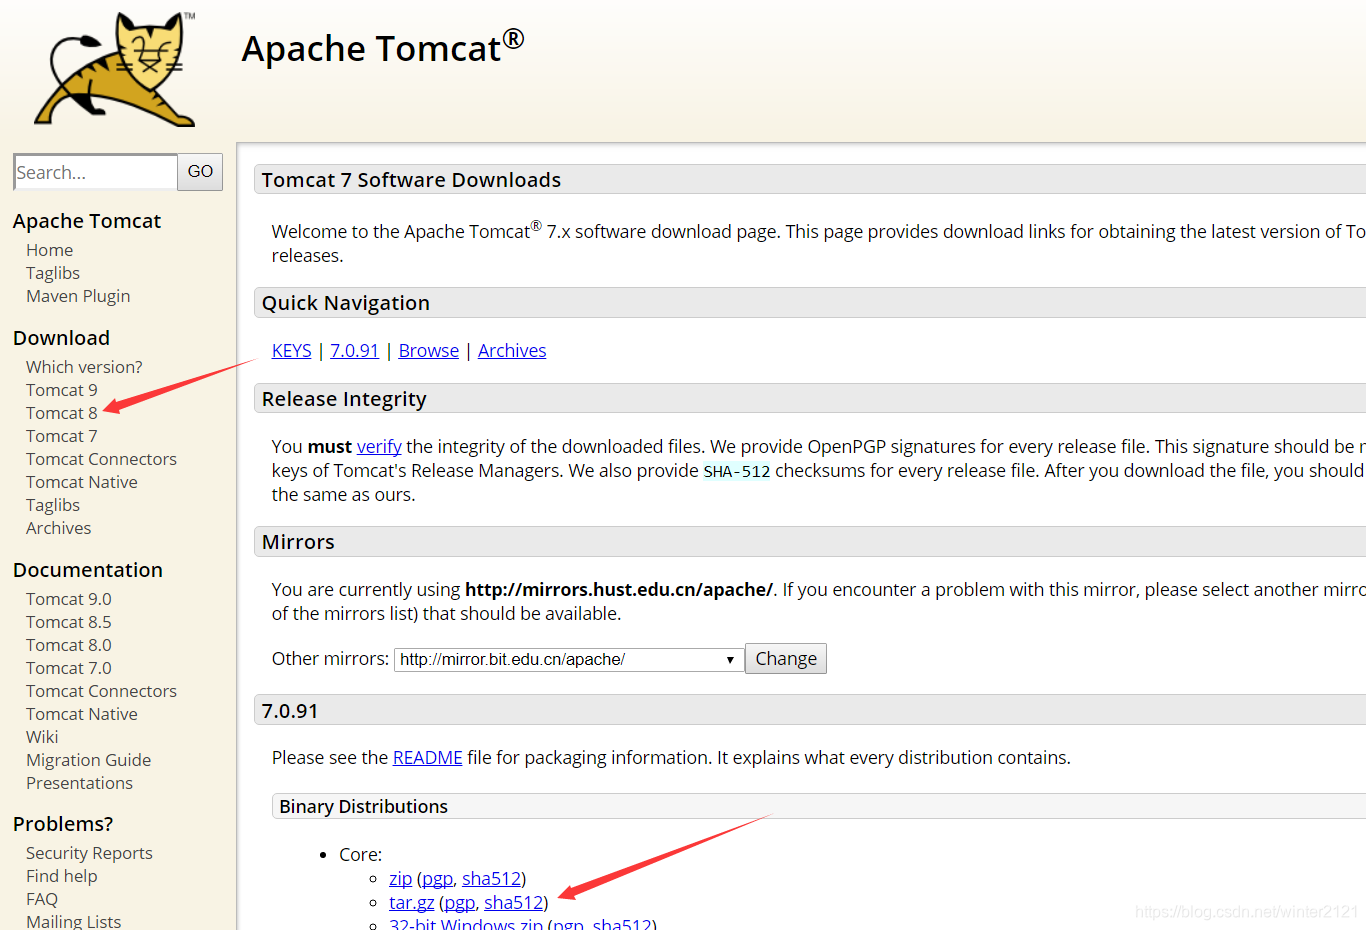
Task: Open Security Reports link
Action: tap(89, 853)
